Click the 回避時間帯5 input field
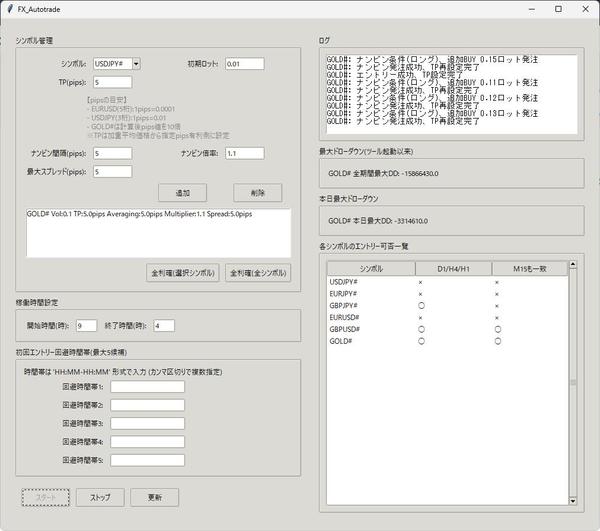This screenshot has height=531, width=600. coord(147,460)
